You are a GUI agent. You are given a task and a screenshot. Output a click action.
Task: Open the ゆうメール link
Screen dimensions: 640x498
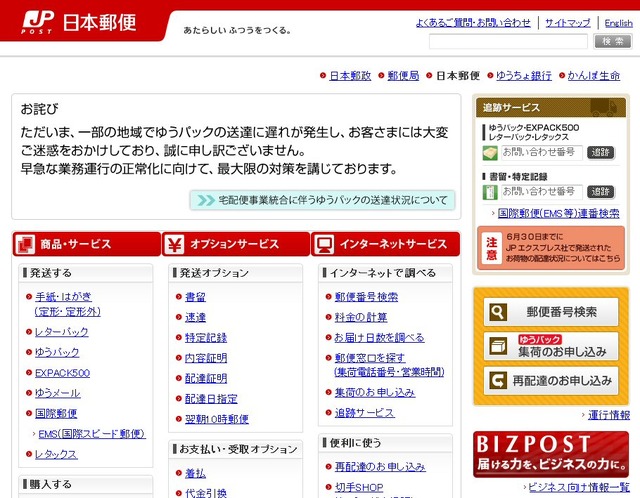(x=58, y=393)
